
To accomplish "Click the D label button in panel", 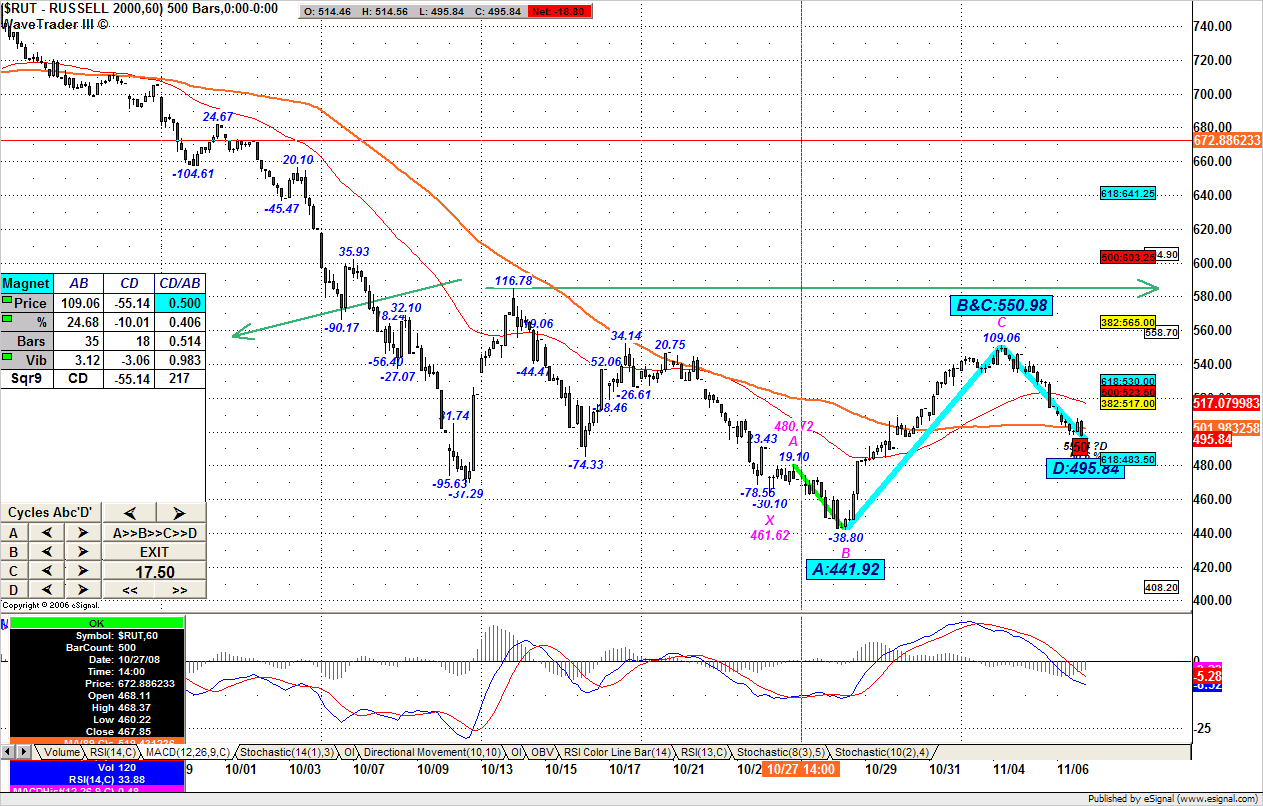I will [14, 589].
